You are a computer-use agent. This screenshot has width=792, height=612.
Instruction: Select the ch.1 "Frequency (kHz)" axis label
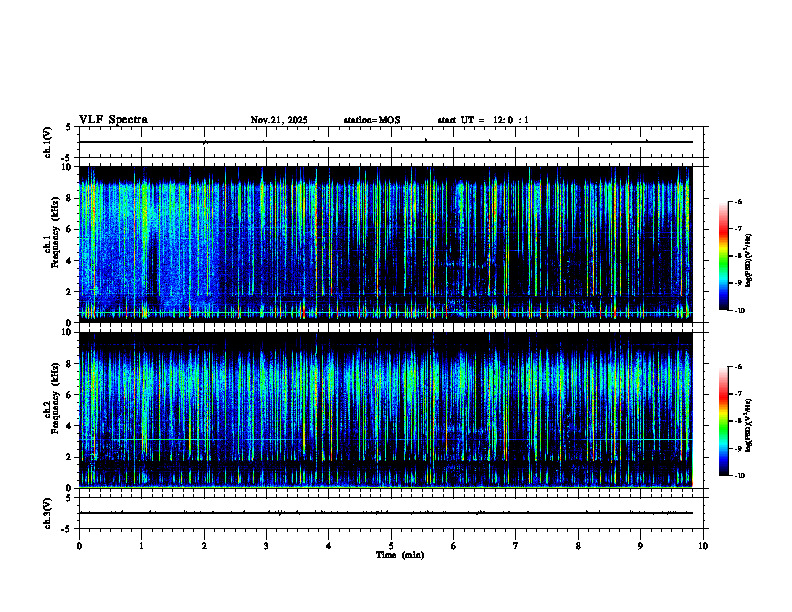coord(55,232)
